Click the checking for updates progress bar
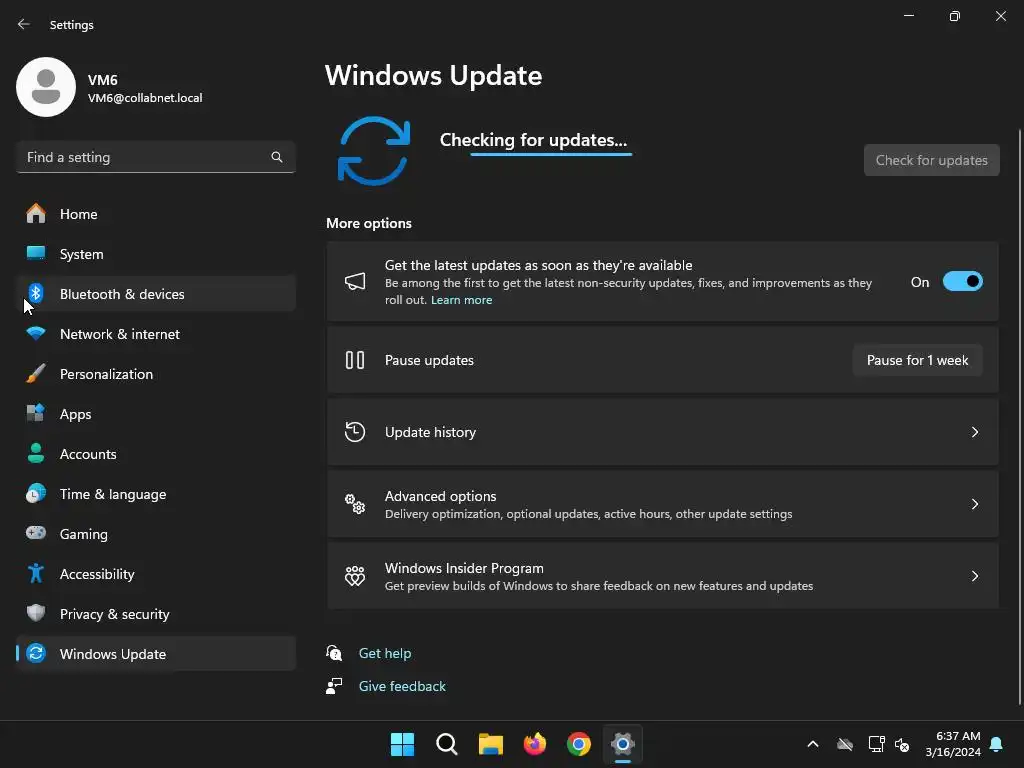Image resolution: width=1024 pixels, height=768 pixels. [551, 155]
